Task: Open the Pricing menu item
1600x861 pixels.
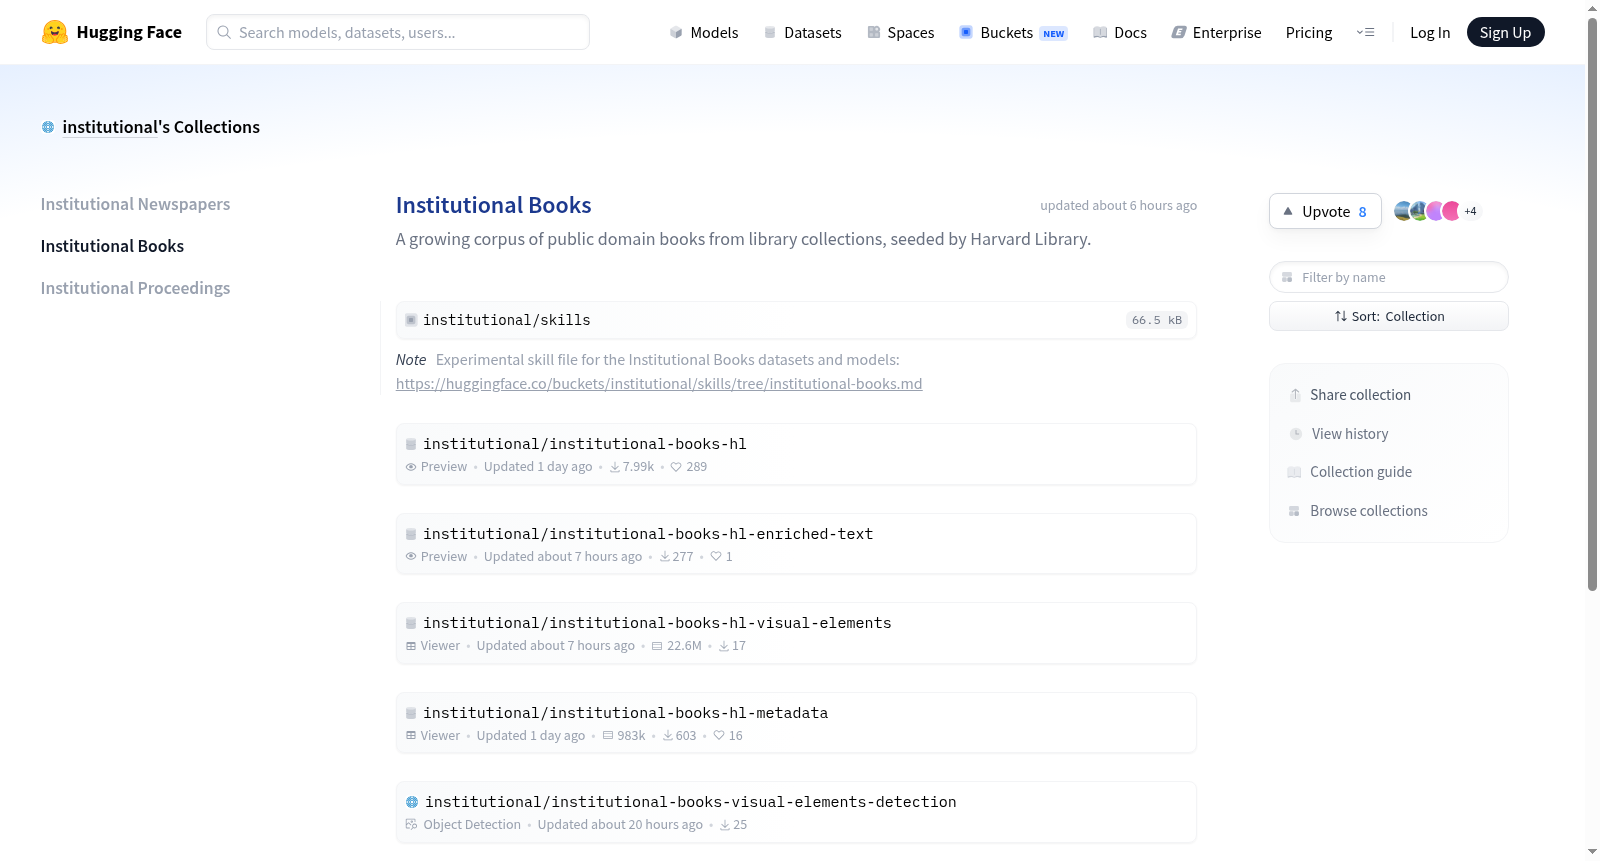Action: [1309, 32]
